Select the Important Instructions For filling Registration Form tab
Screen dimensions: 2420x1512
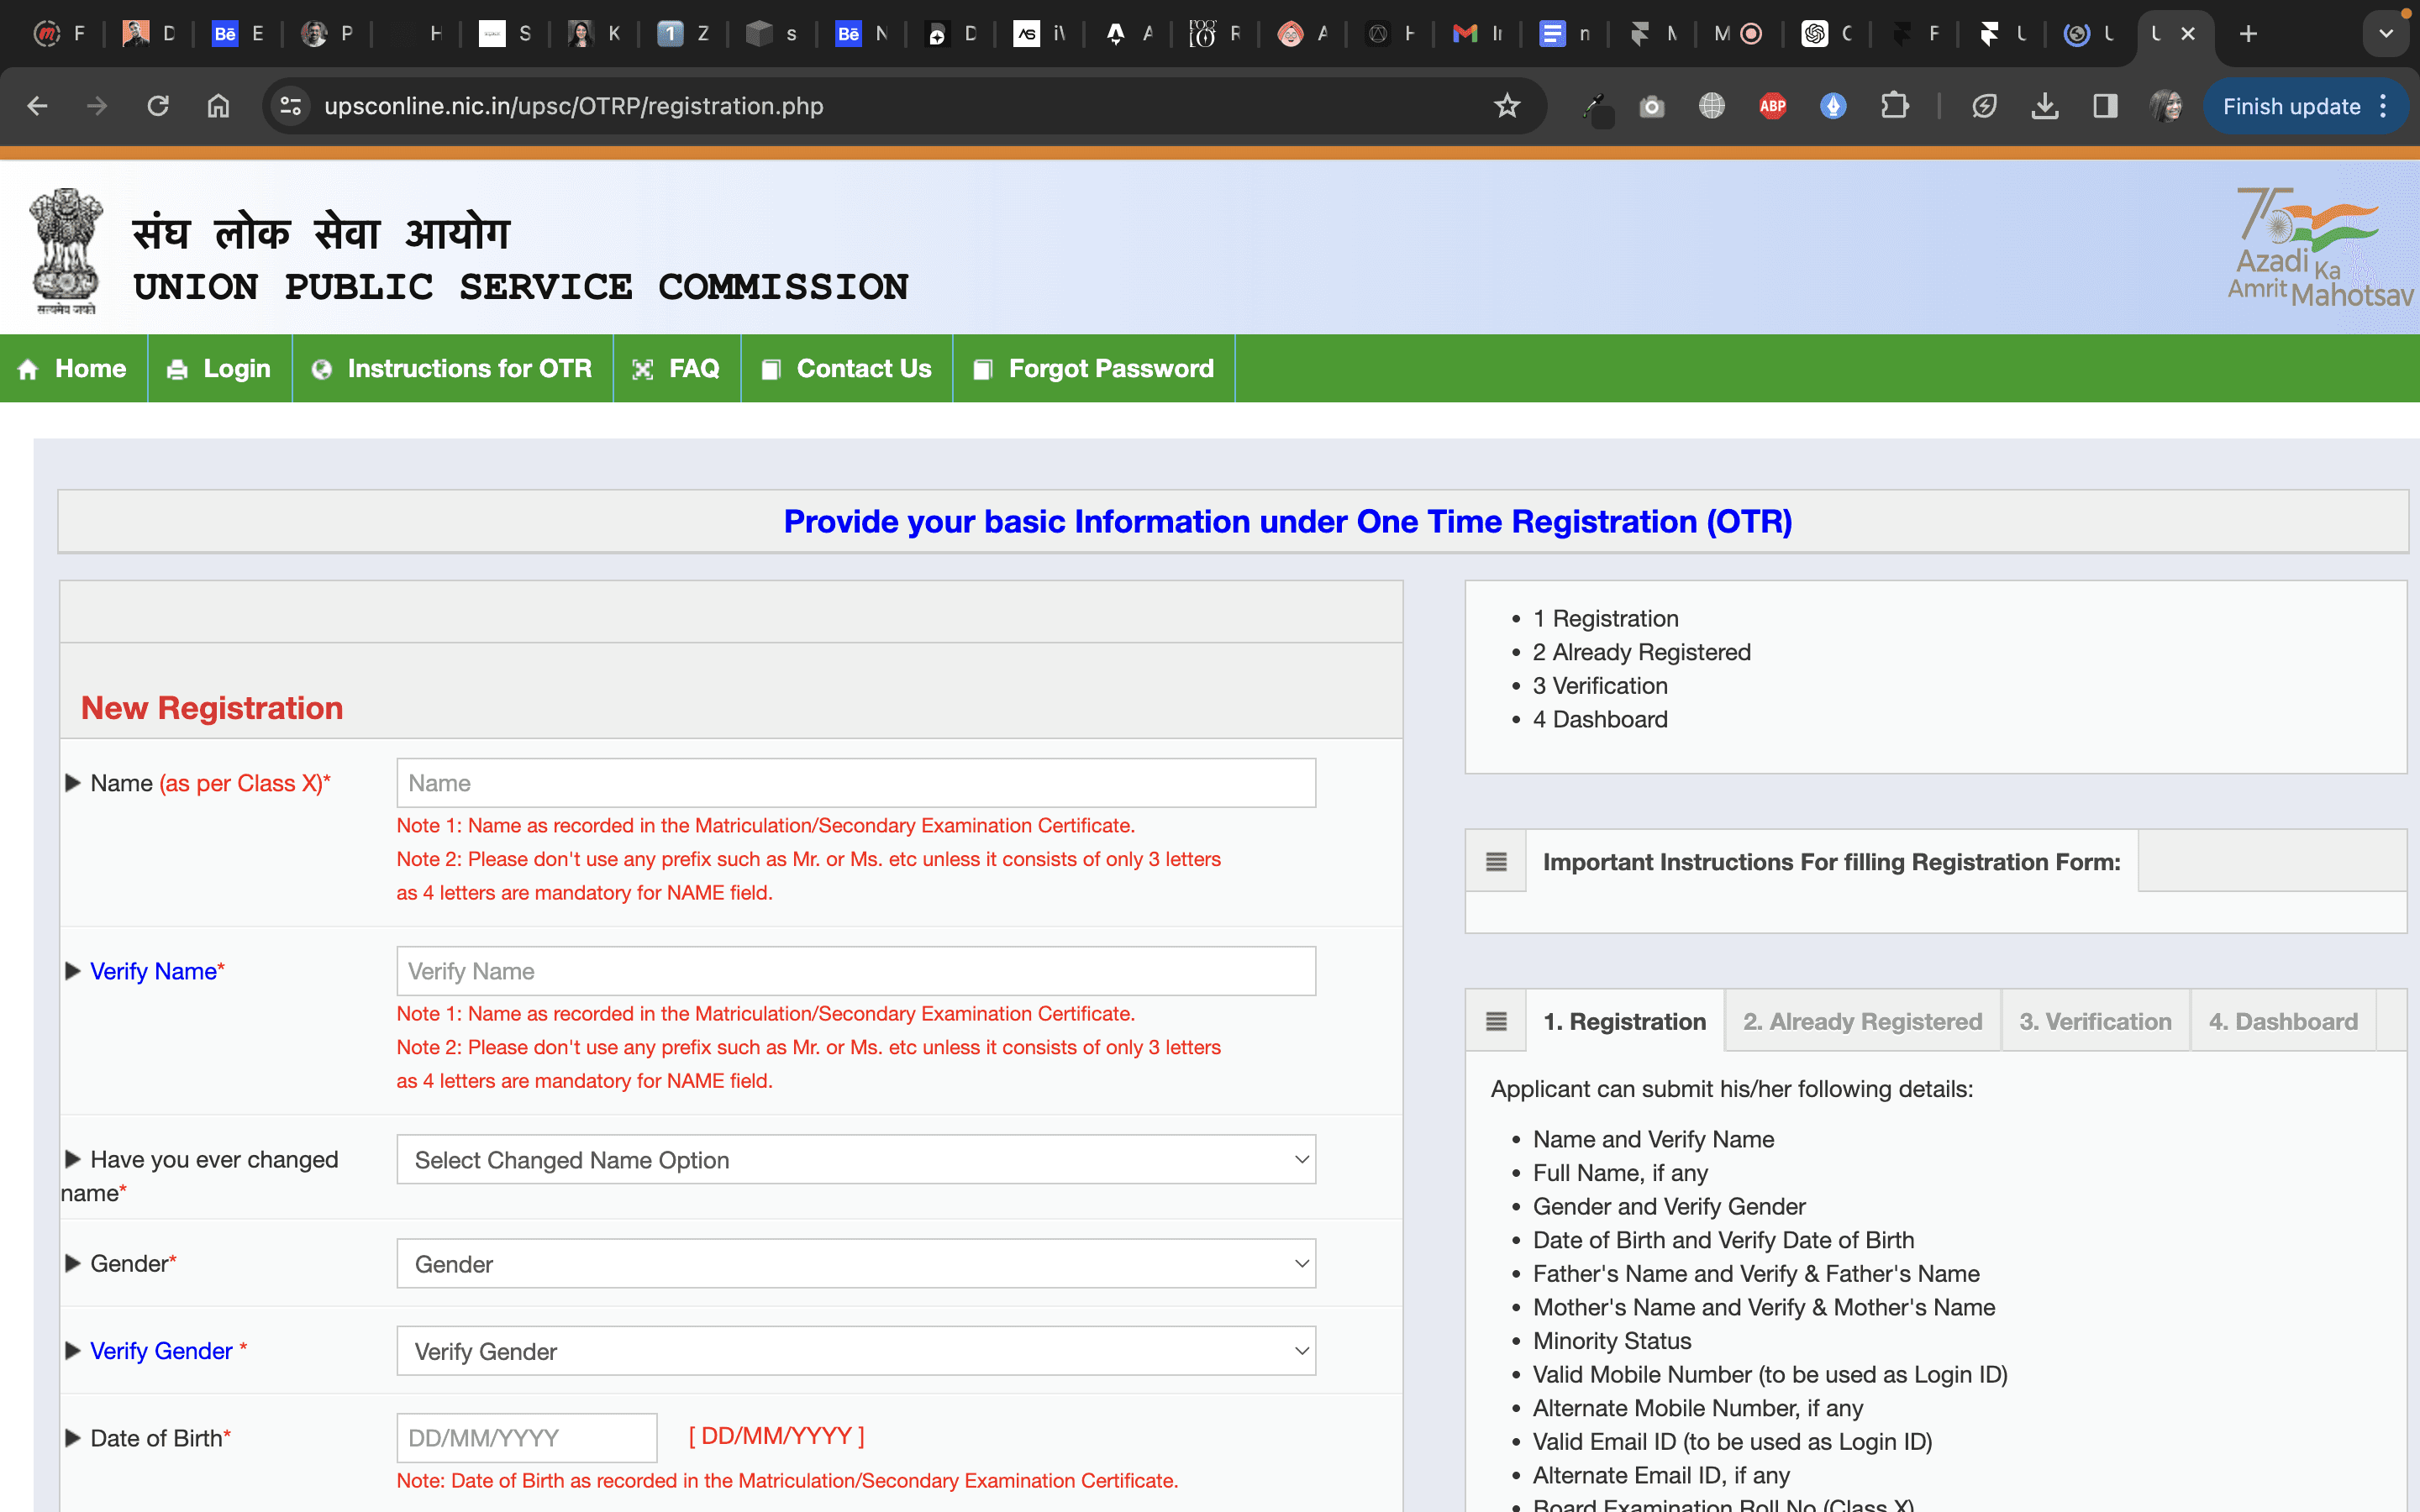tap(1832, 861)
